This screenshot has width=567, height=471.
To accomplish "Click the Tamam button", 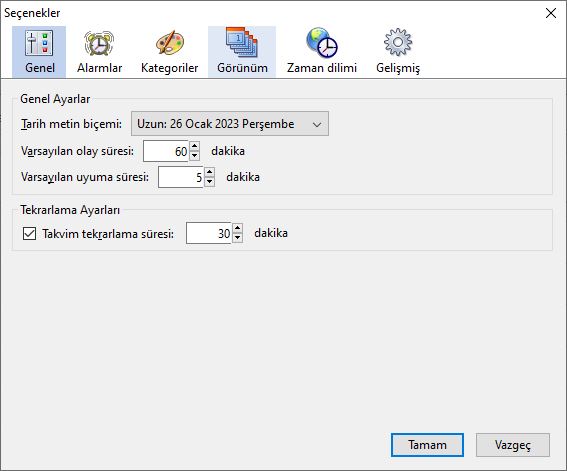I will (427, 445).
